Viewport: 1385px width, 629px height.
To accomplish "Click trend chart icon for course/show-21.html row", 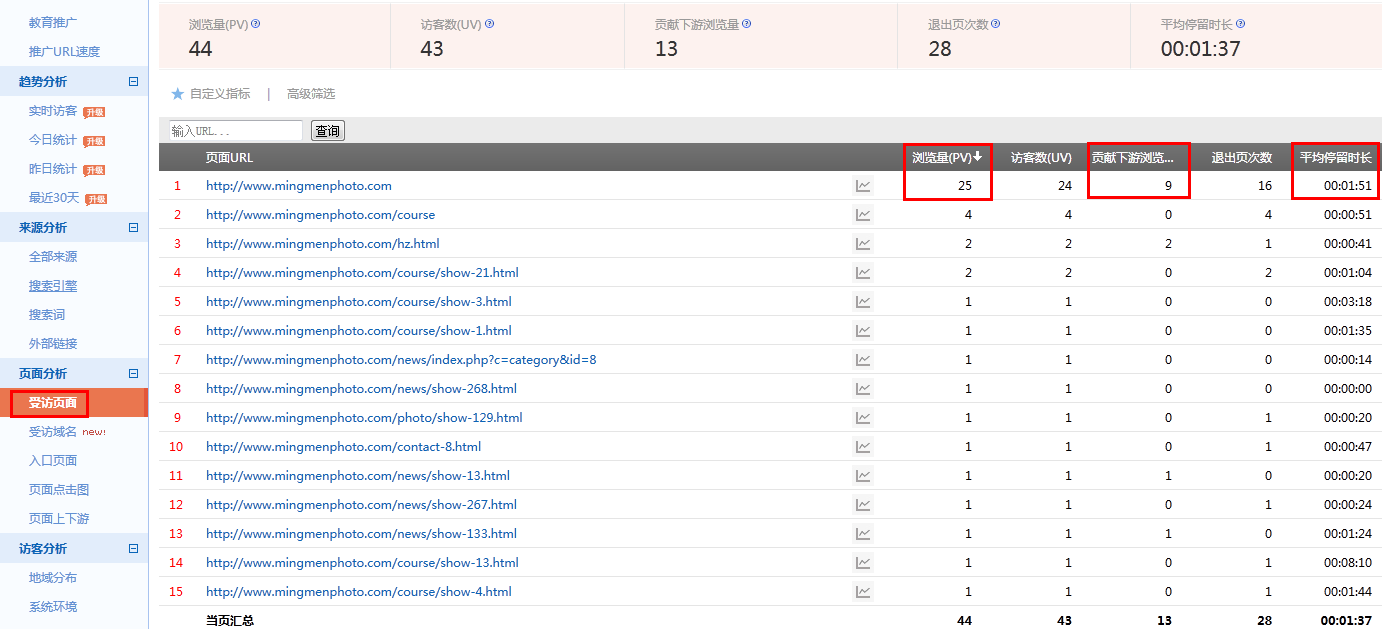I will pyautogui.click(x=863, y=273).
